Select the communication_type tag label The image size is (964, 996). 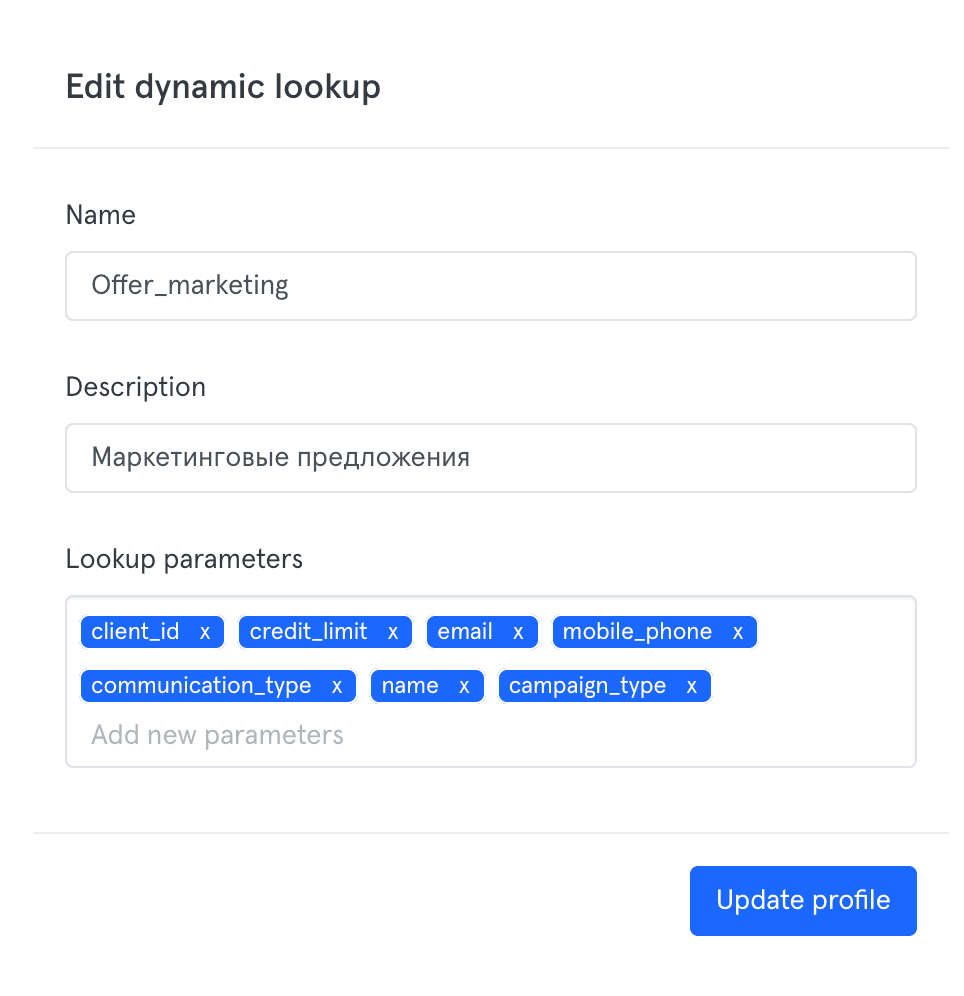coord(201,686)
